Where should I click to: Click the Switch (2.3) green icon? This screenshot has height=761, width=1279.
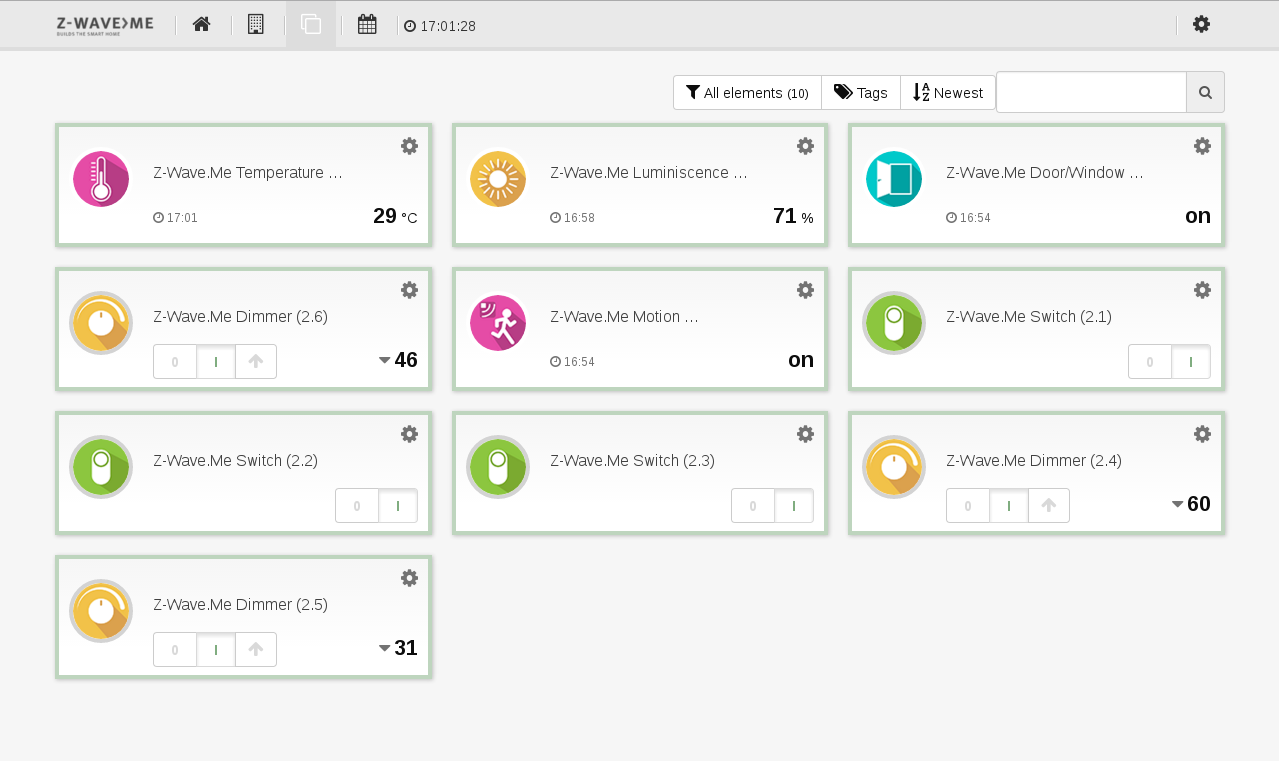point(498,467)
